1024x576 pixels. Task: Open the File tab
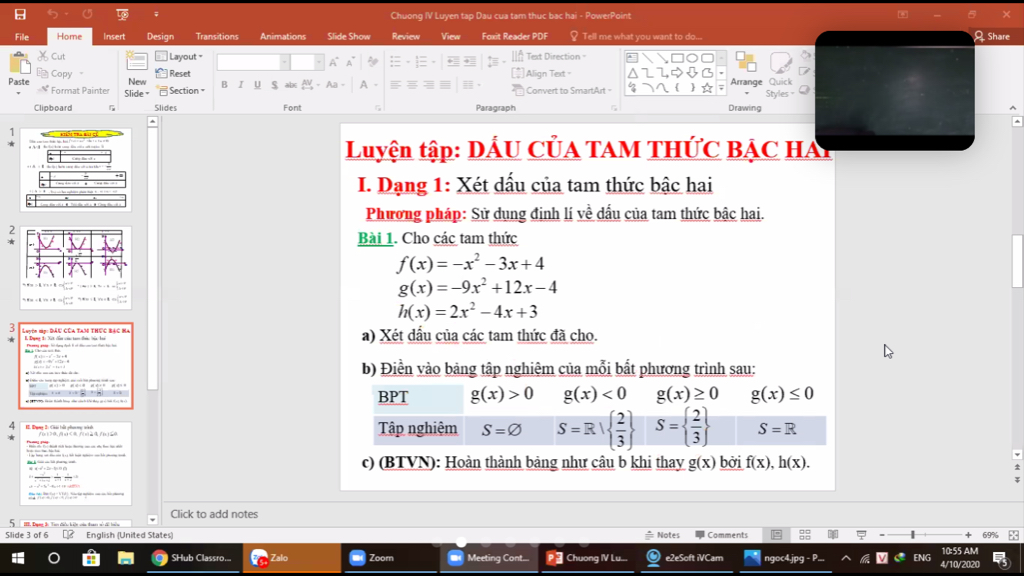[22, 37]
